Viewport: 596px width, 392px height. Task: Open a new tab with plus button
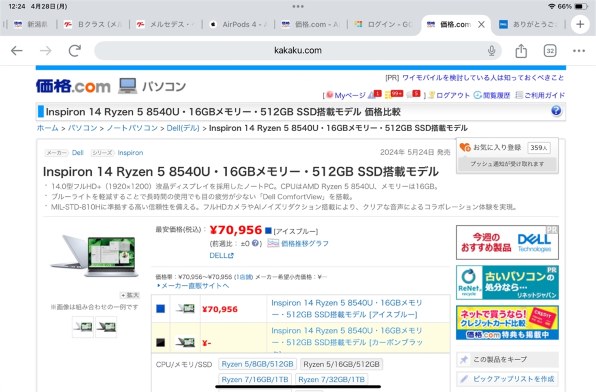click(x=580, y=24)
